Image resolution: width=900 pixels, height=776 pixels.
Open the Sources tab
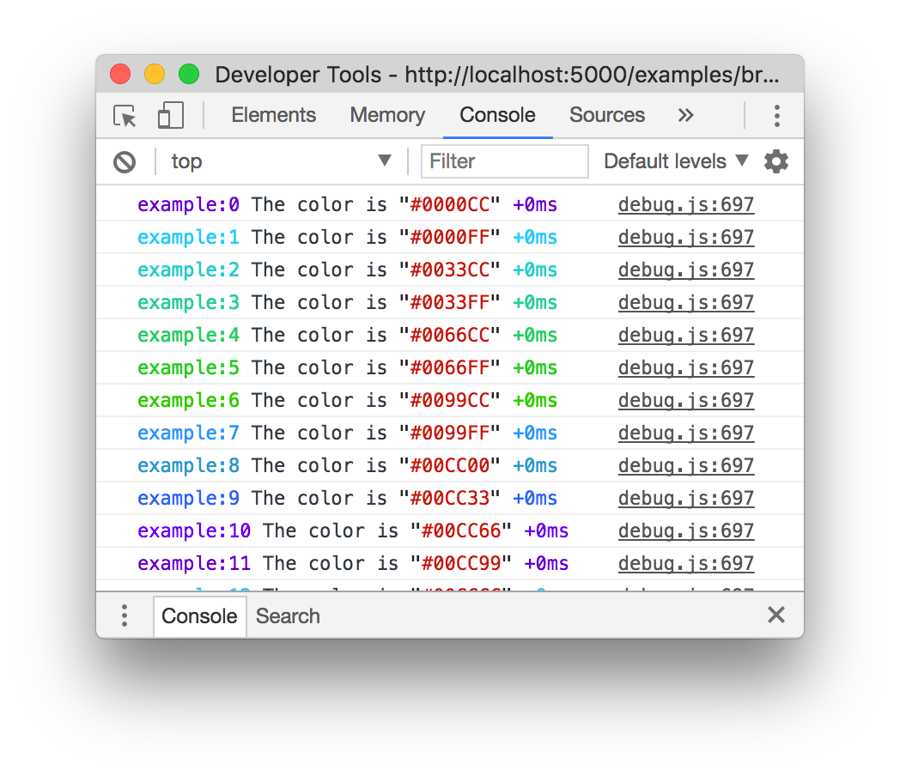pyautogui.click(x=607, y=115)
